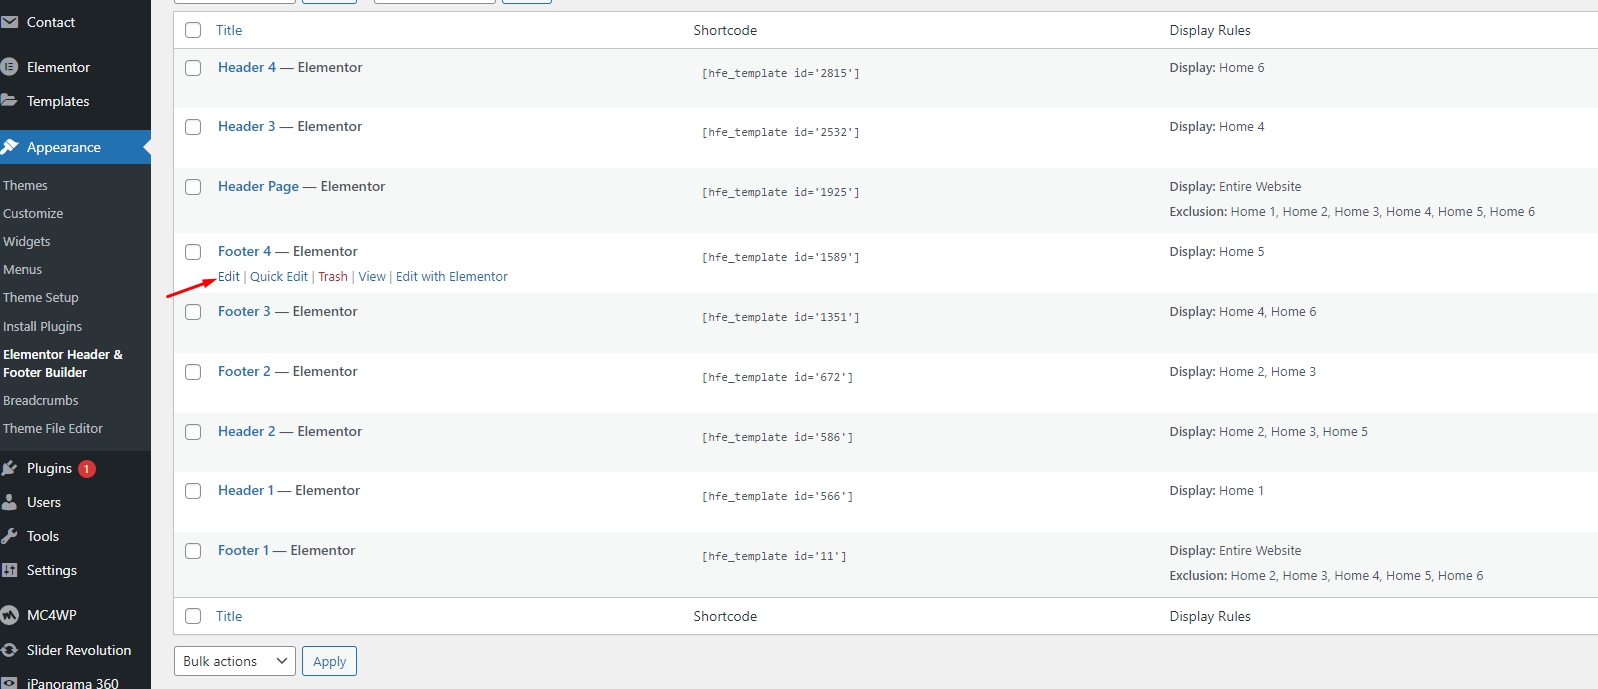Select the Footer 3 row checkbox
Screen dimensions: 1598x689
(193, 312)
